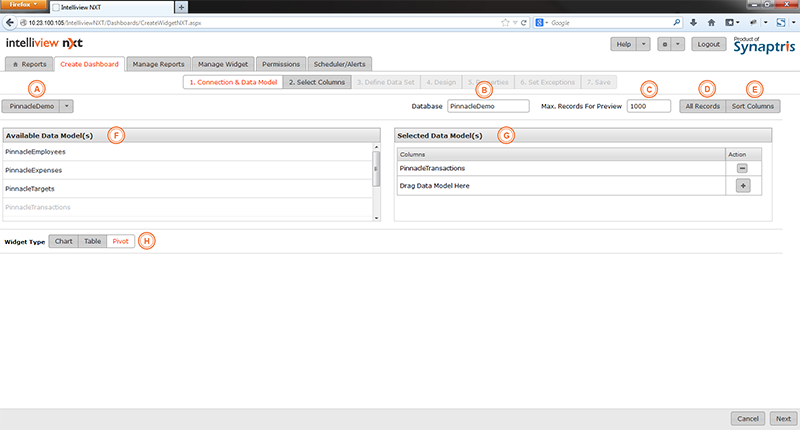Open Firefox downloads arrow icon
800x430 pixels.
pyautogui.click(x=694, y=21)
